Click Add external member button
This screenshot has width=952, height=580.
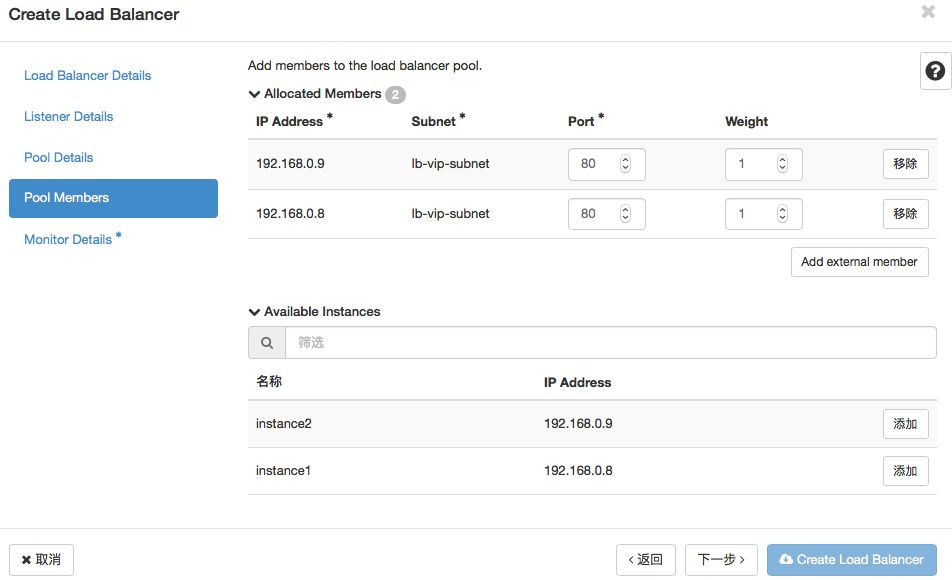pos(859,261)
